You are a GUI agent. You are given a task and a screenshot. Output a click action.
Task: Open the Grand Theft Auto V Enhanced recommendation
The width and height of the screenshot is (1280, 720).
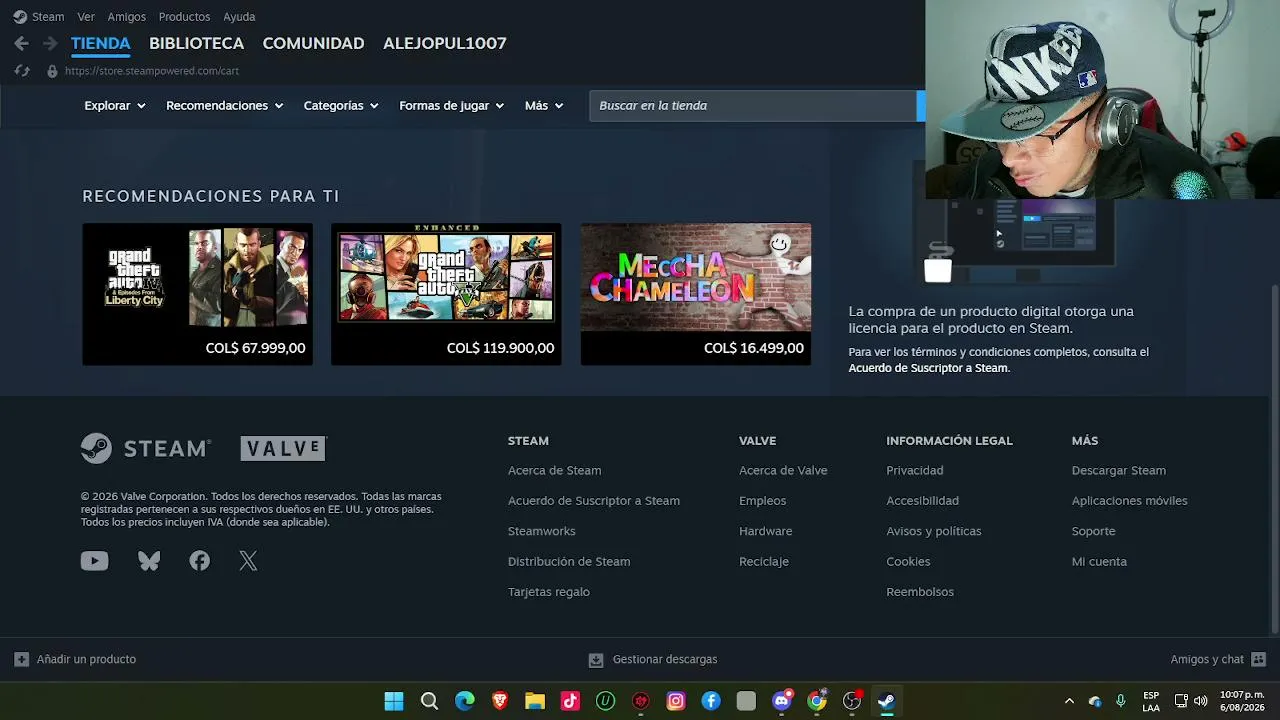(x=446, y=294)
